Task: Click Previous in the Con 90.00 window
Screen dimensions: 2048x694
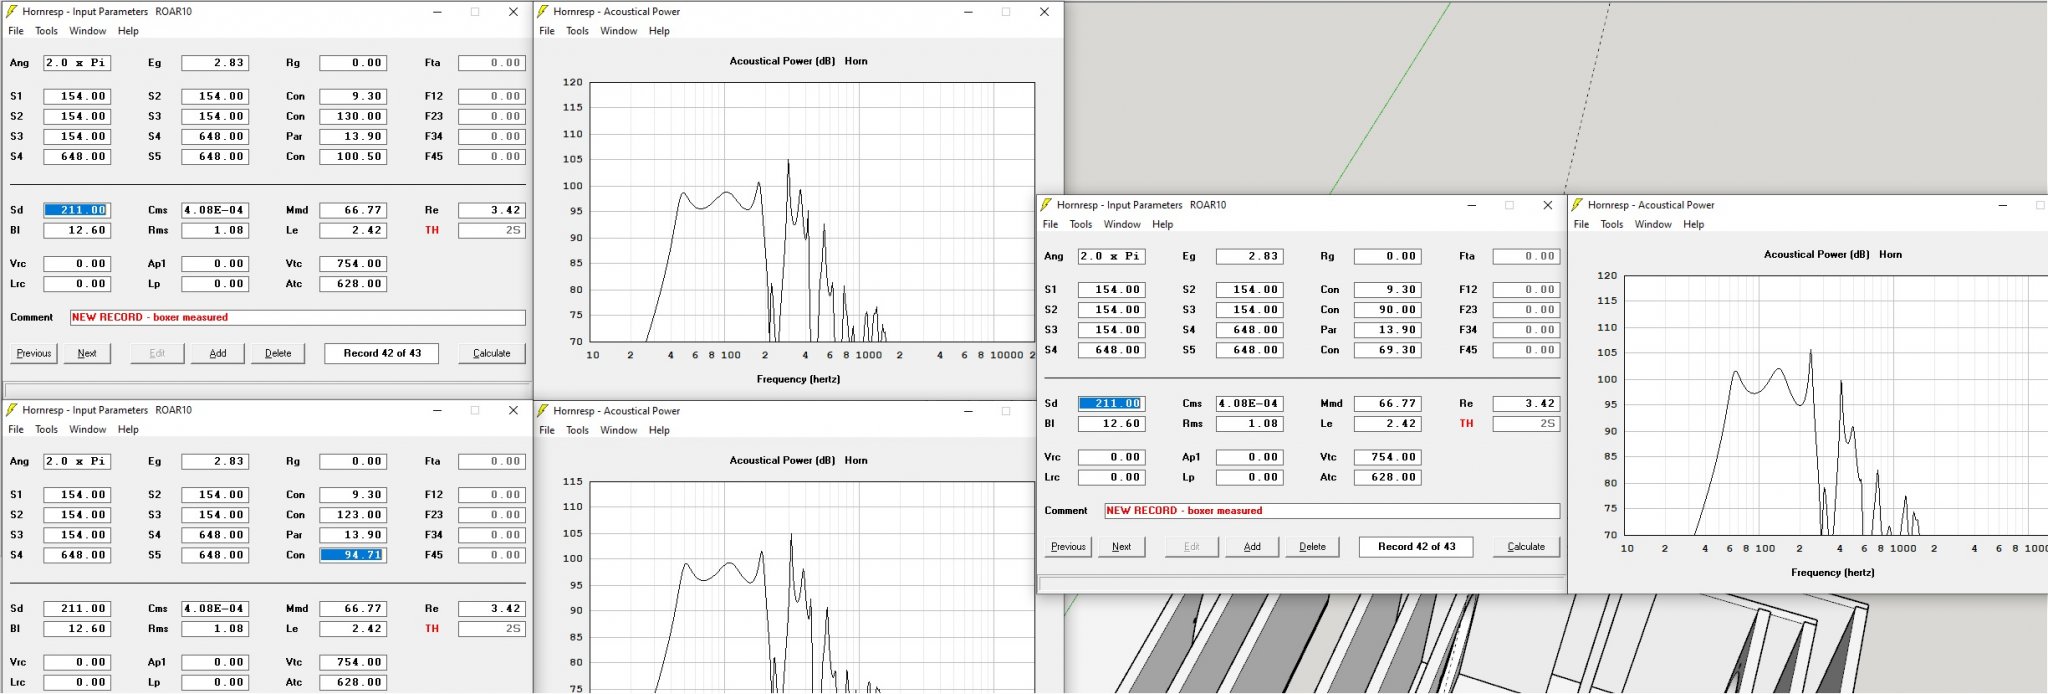Action: (1068, 547)
